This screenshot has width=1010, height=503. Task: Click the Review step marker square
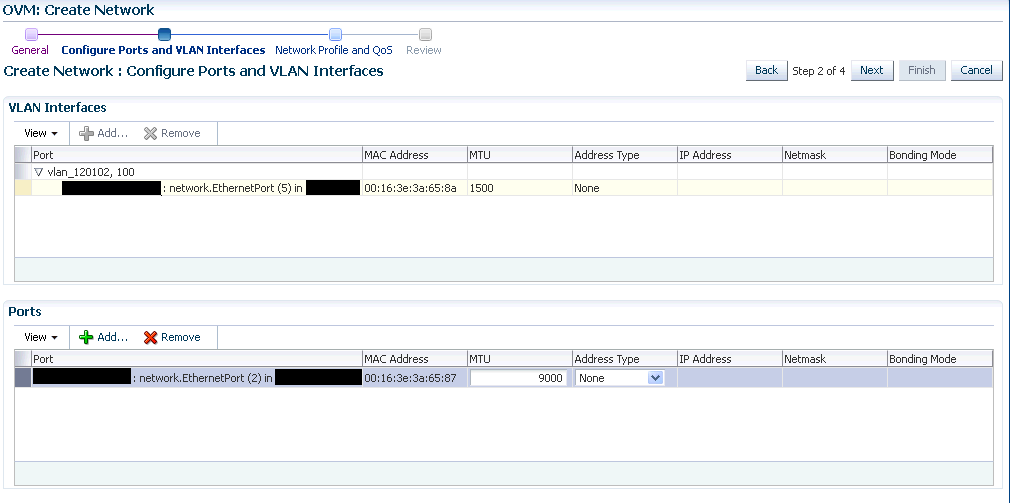tap(425, 35)
